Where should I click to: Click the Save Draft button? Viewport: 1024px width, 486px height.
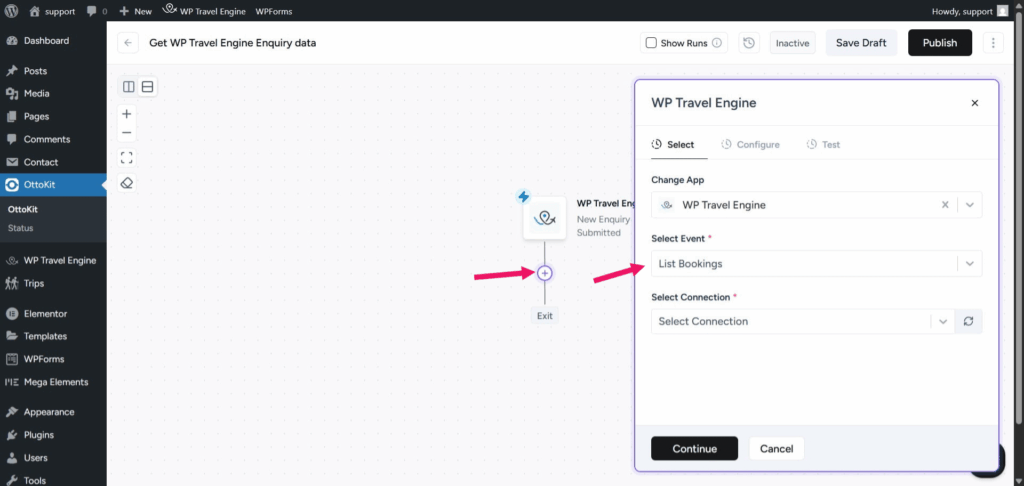click(861, 42)
